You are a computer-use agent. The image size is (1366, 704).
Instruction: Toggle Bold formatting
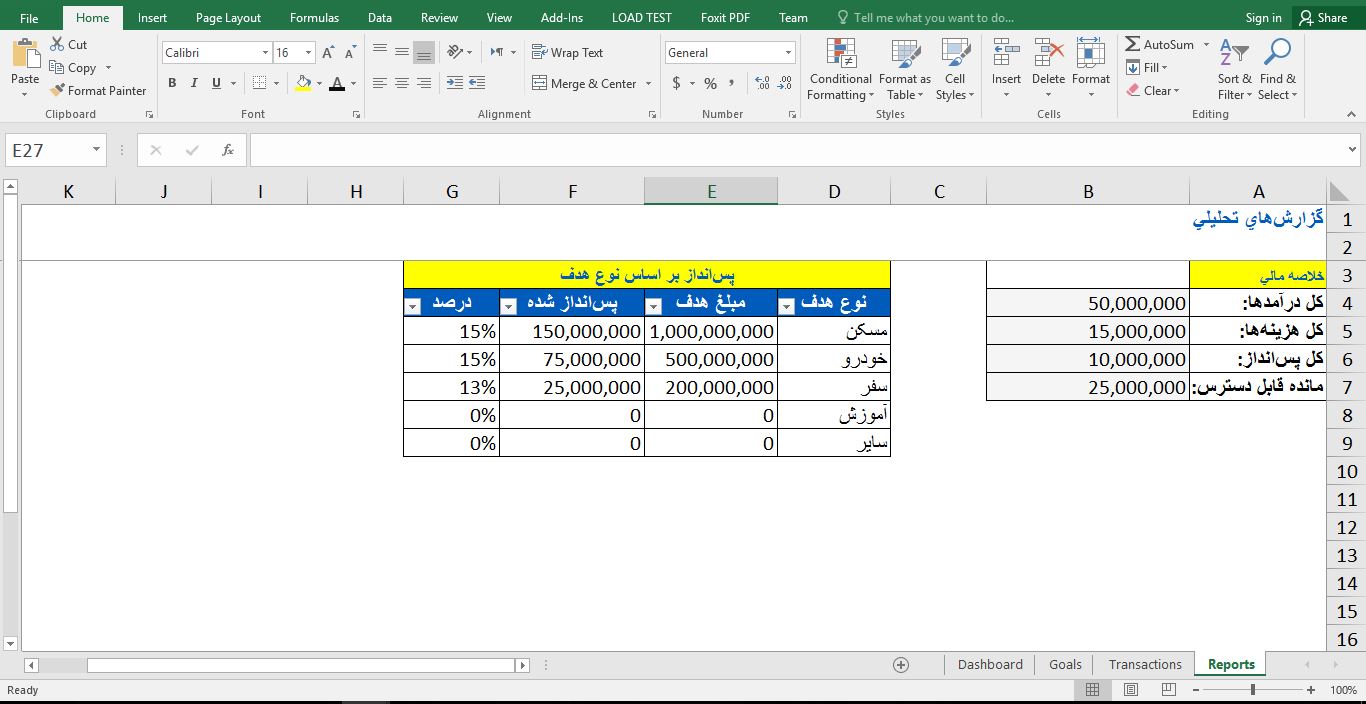[x=172, y=84]
